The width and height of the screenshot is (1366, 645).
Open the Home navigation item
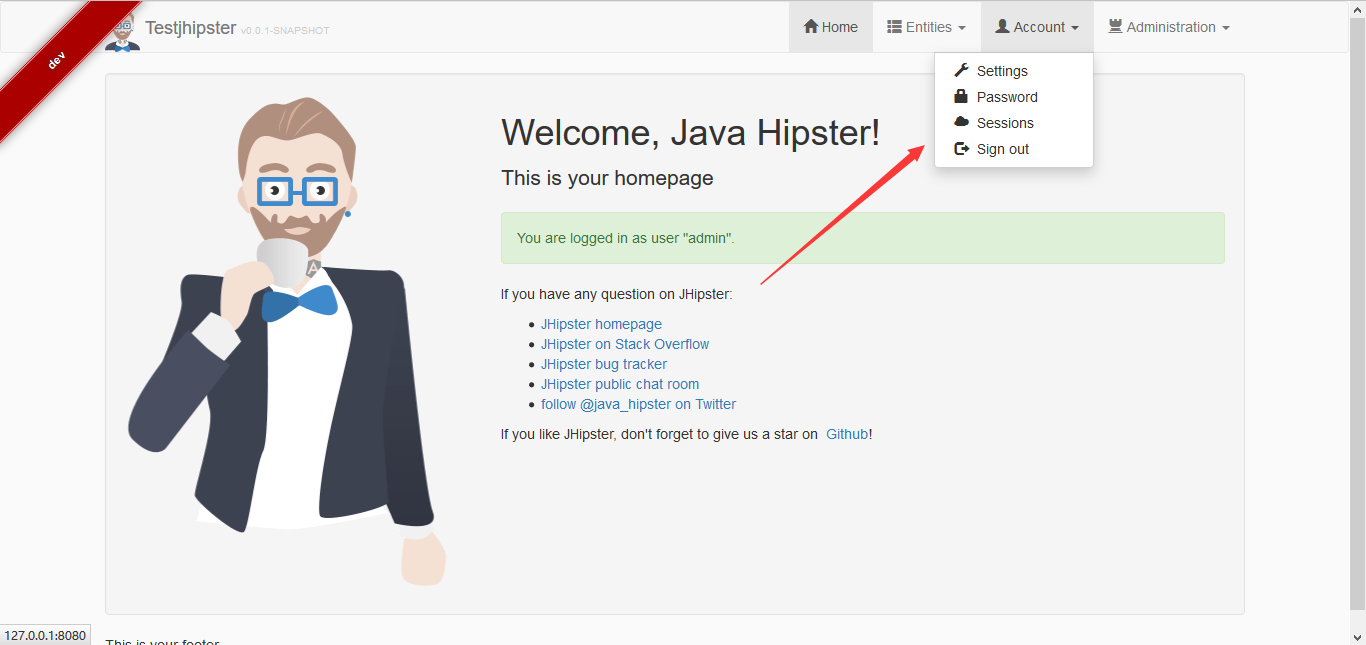point(831,27)
